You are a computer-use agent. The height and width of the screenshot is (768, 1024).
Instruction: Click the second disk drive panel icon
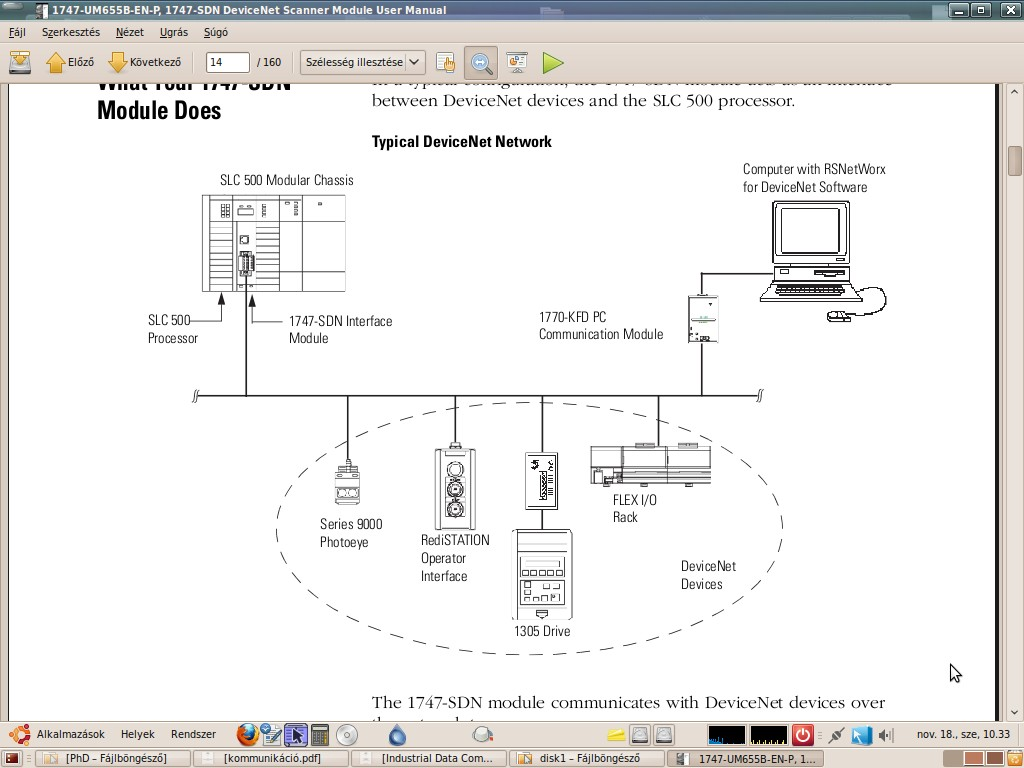click(x=664, y=735)
